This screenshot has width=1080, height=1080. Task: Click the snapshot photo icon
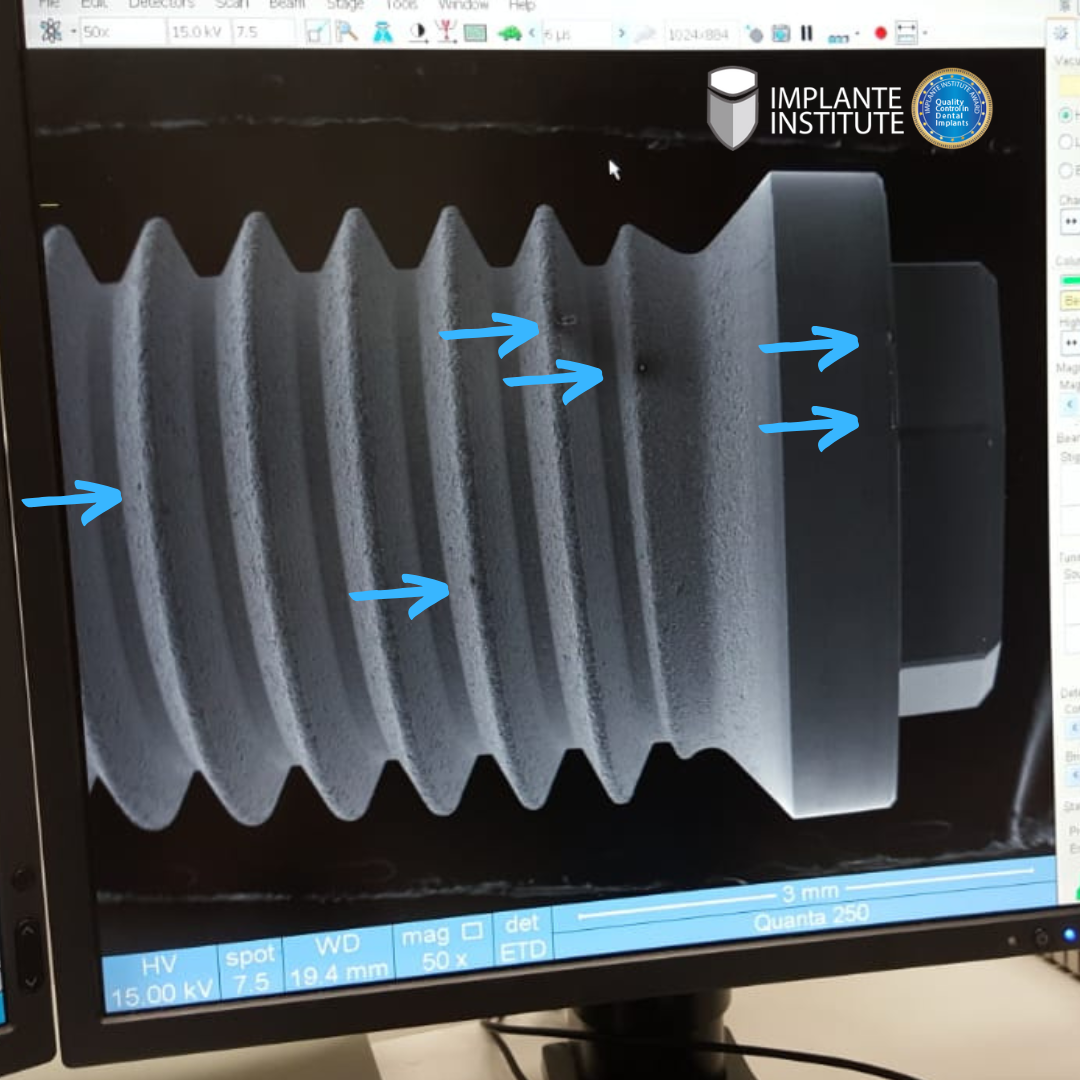coord(781,33)
